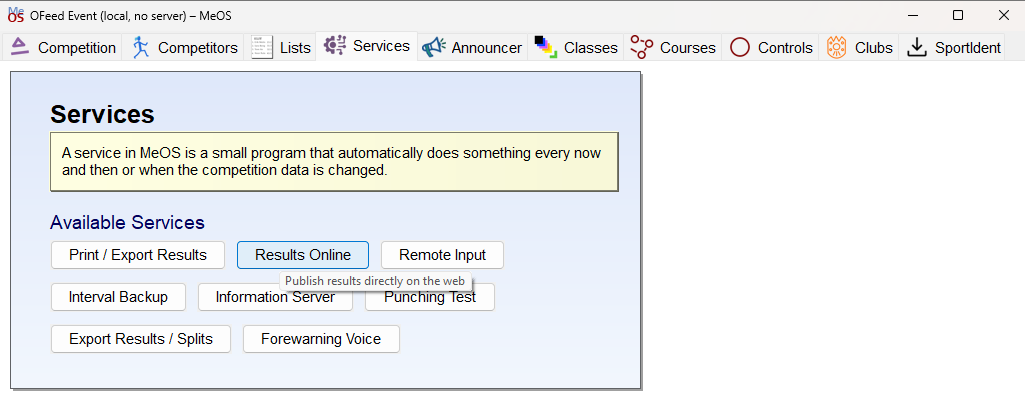Image resolution: width=1025 pixels, height=418 pixels.
Task: Click the Lists sheet icon
Action: pos(262,47)
